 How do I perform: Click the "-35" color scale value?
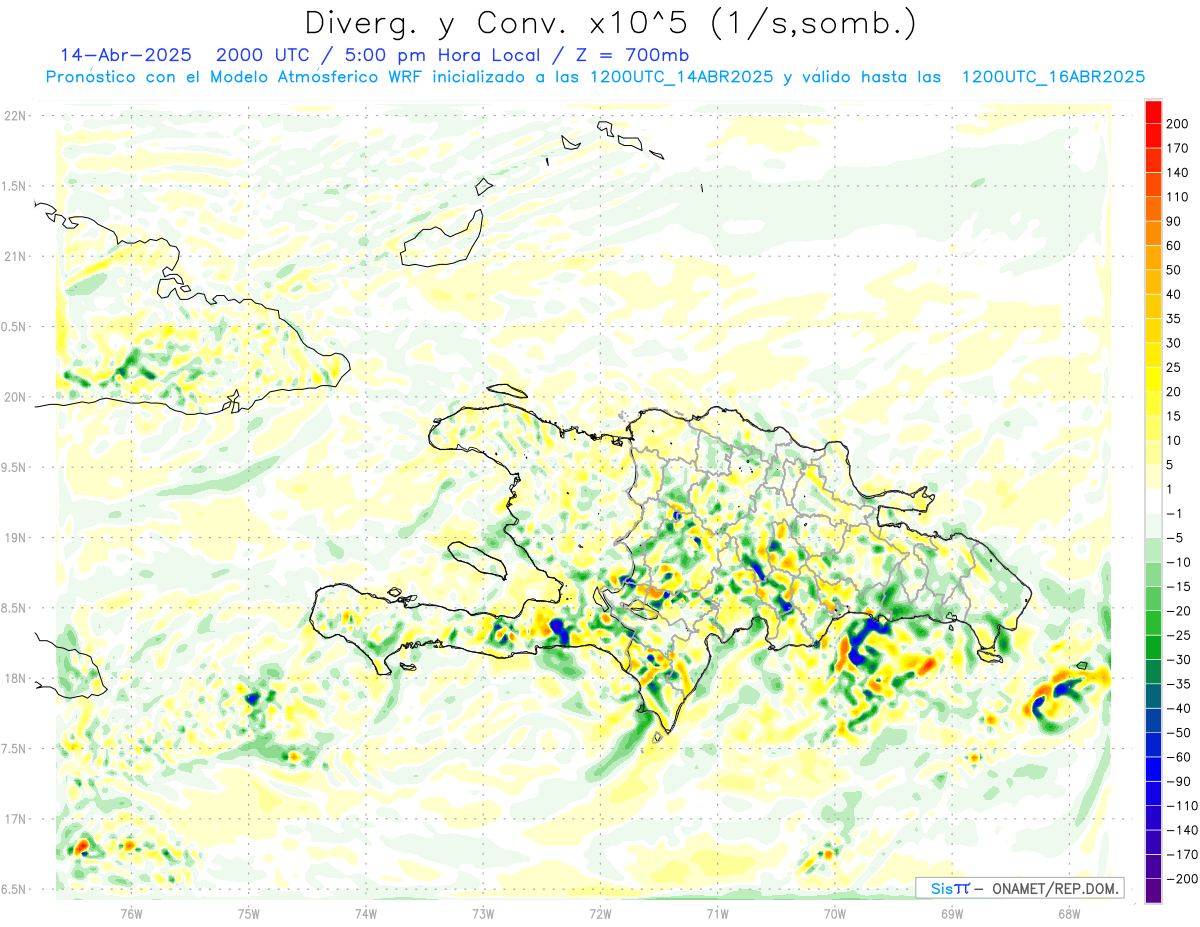tap(1177, 685)
